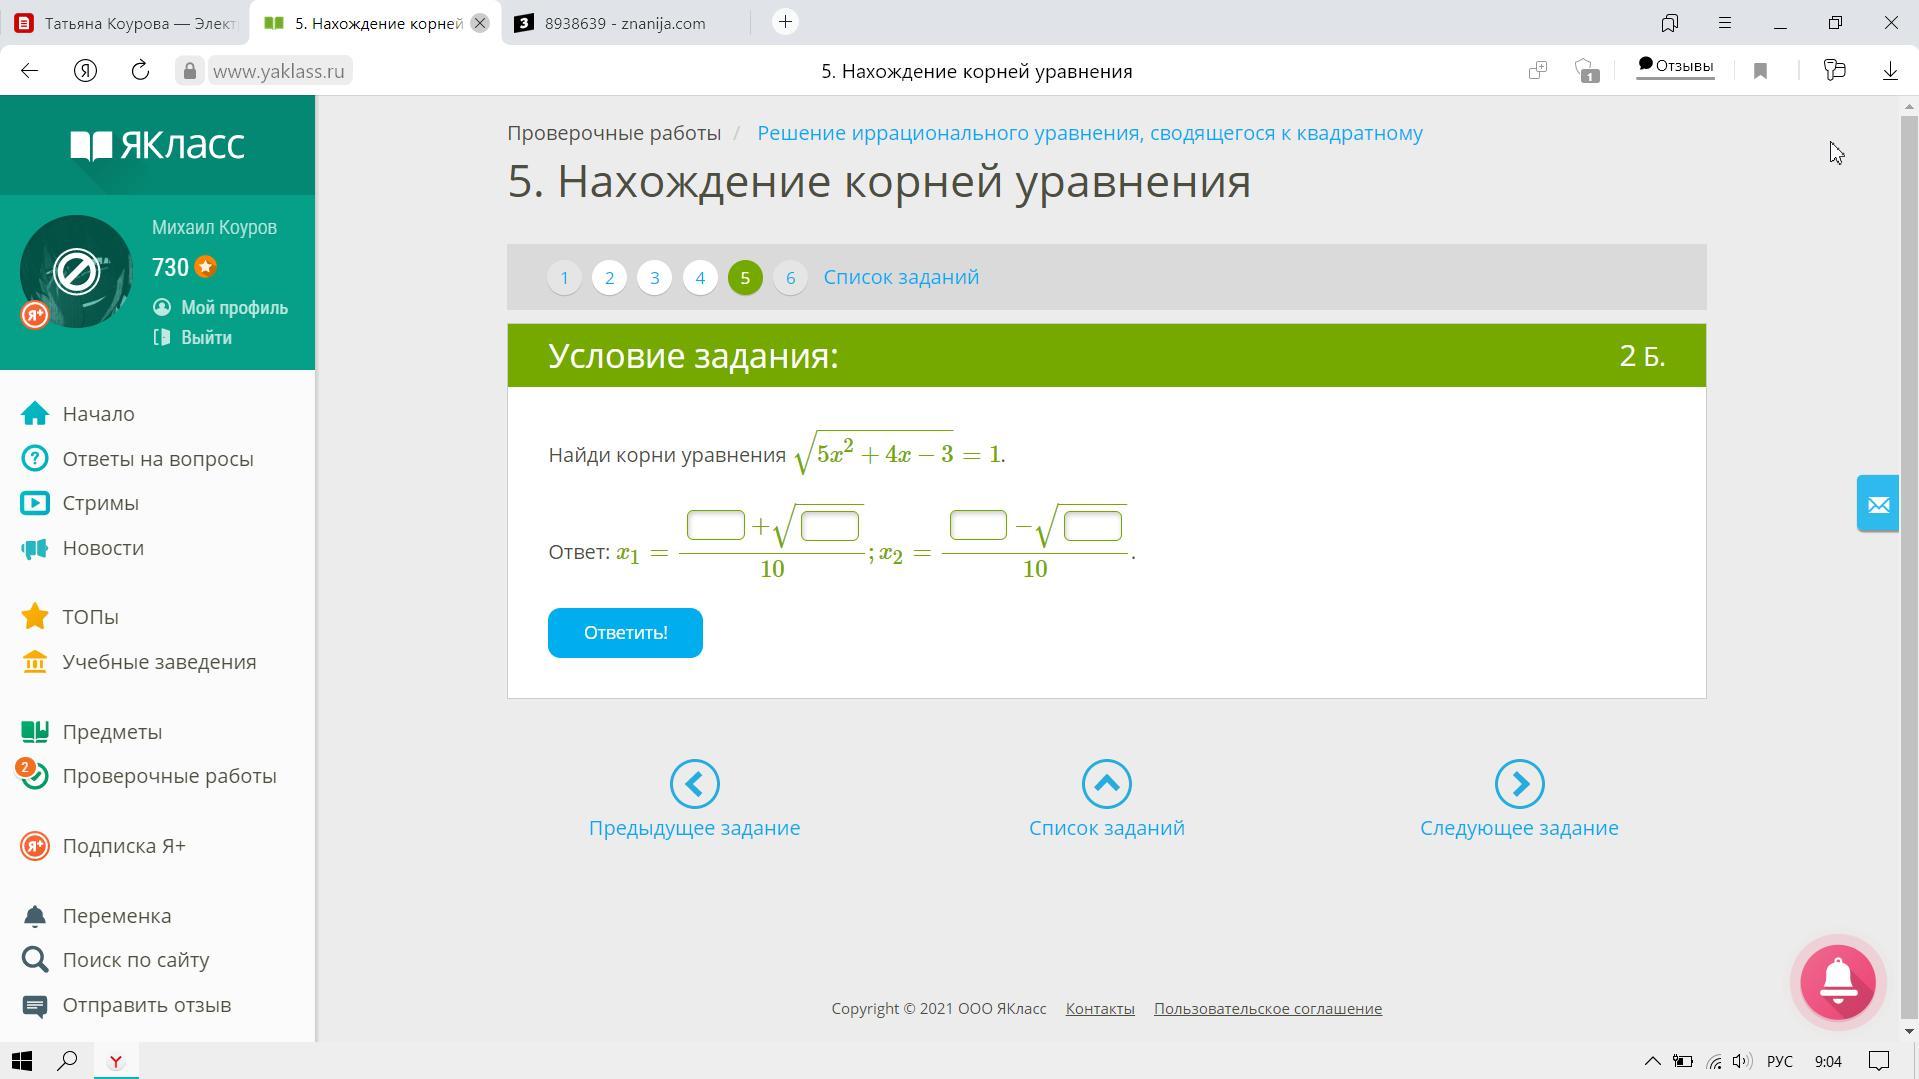This screenshot has height=1079, width=1919.
Task: Click the Я+ icon beside Подписка
Action: [35, 846]
